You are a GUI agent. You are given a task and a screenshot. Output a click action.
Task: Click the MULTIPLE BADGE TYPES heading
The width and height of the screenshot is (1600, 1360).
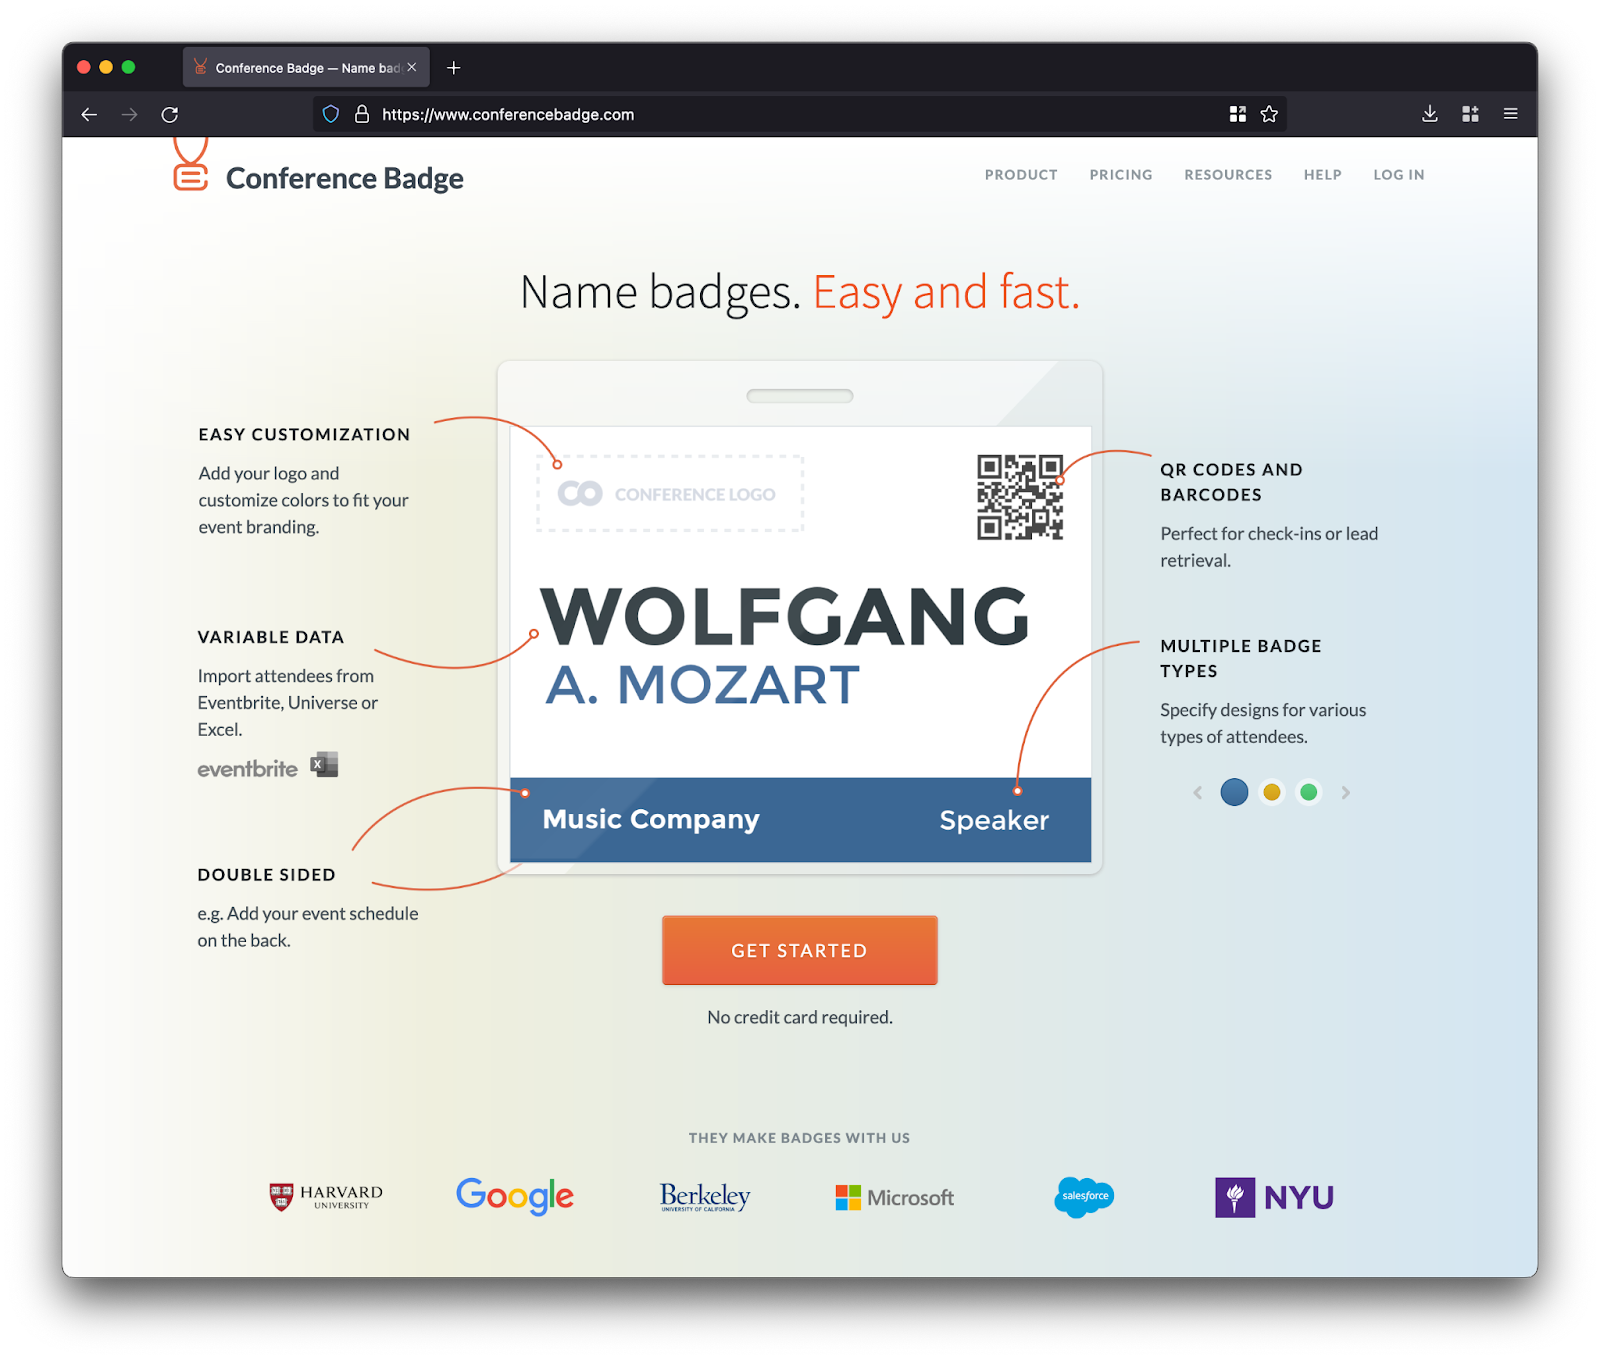[1241, 658]
